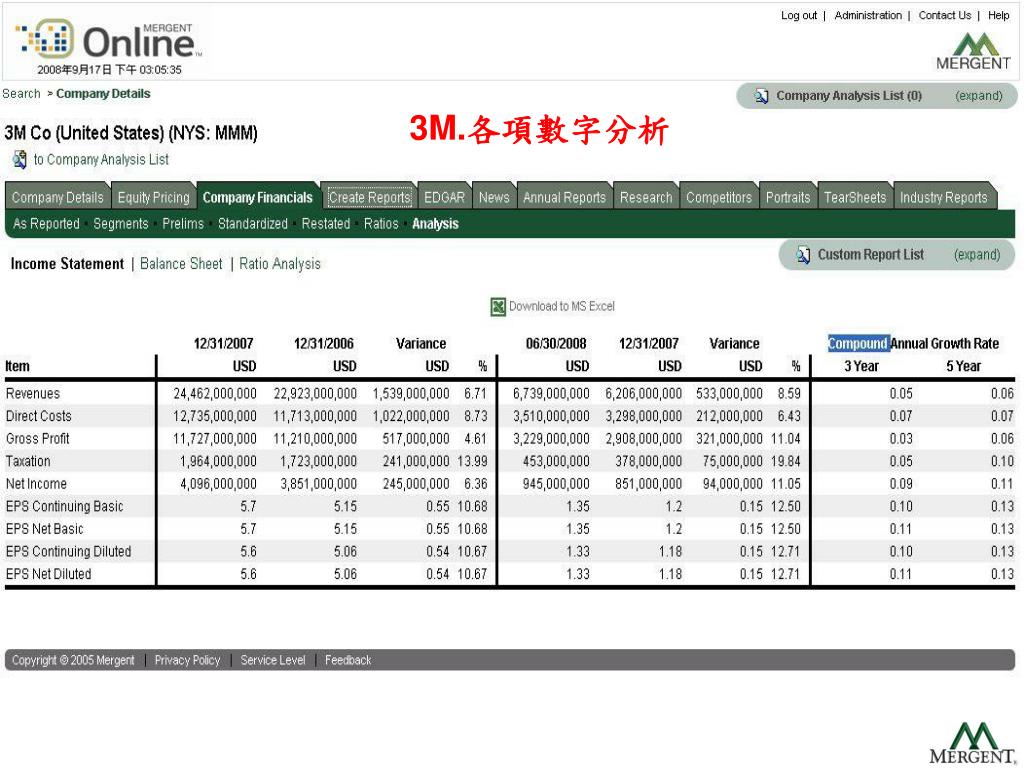Open the Service Level footer link
This screenshot has height=768, width=1024.
tap(273, 660)
